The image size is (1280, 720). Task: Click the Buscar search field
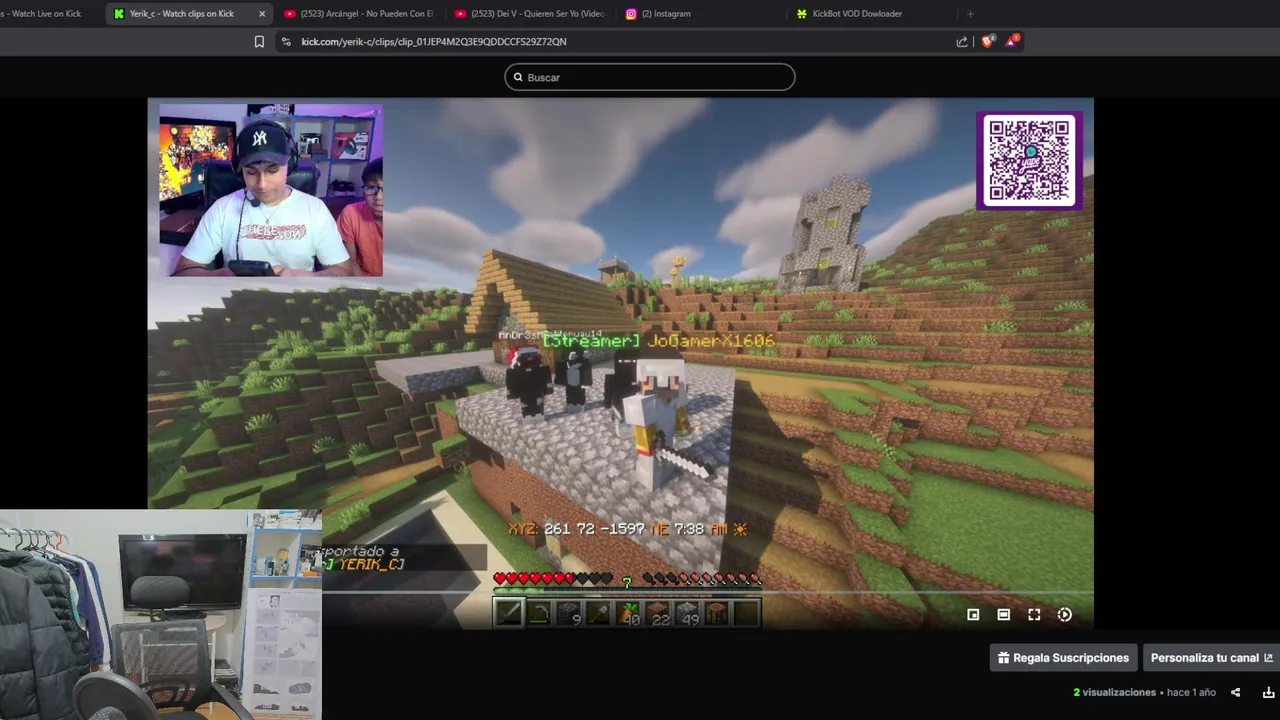point(650,77)
